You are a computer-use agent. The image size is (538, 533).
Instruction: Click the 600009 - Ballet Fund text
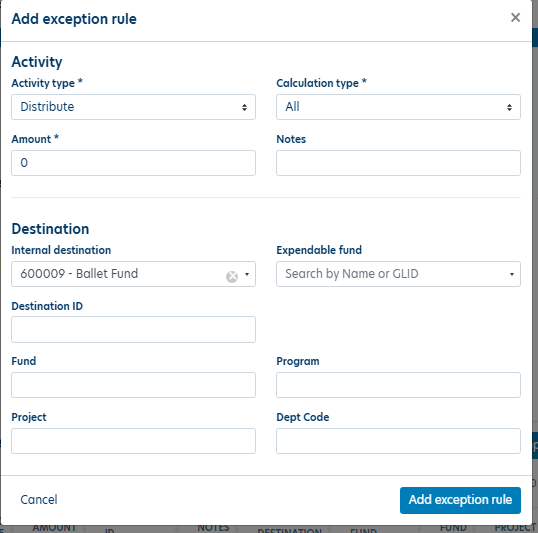(79, 274)
